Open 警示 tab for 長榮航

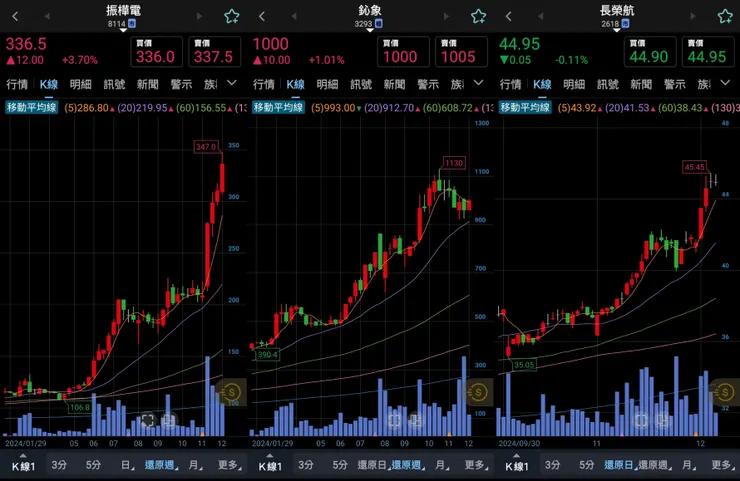click(x=674, y=84)
